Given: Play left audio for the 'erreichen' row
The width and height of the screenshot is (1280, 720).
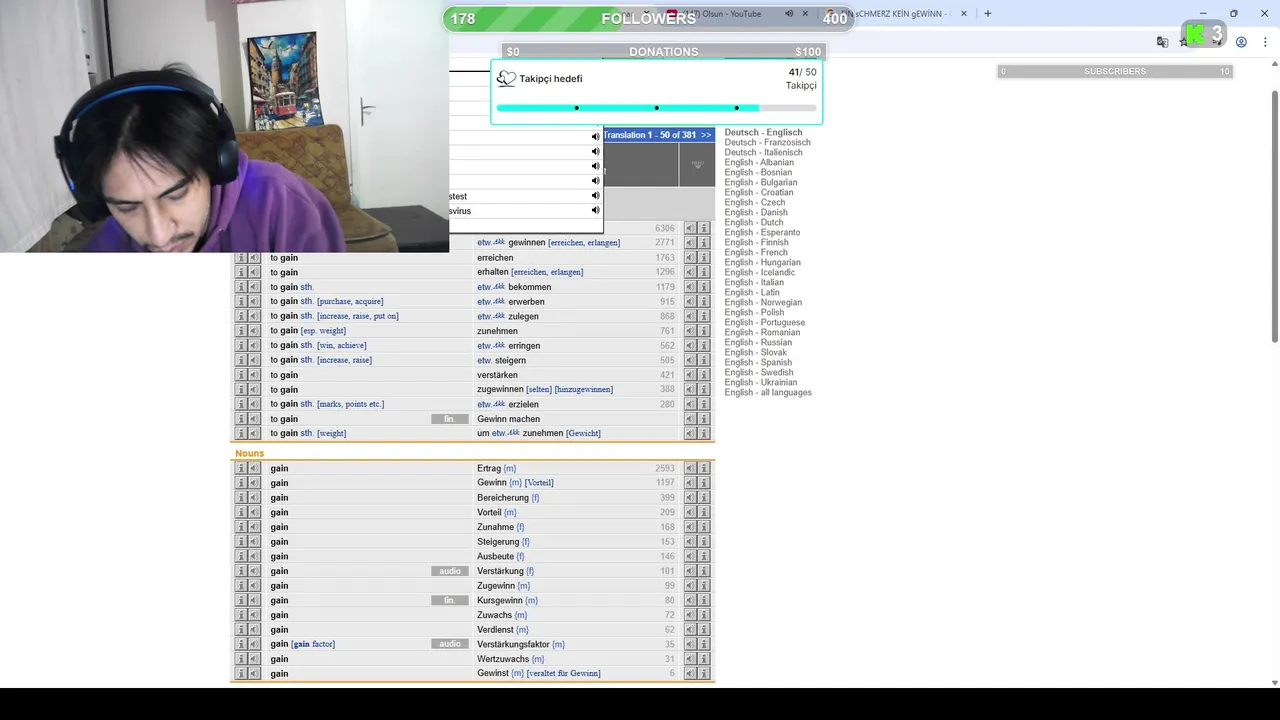Looking at the screenshot, I should [x=254, y=258].
